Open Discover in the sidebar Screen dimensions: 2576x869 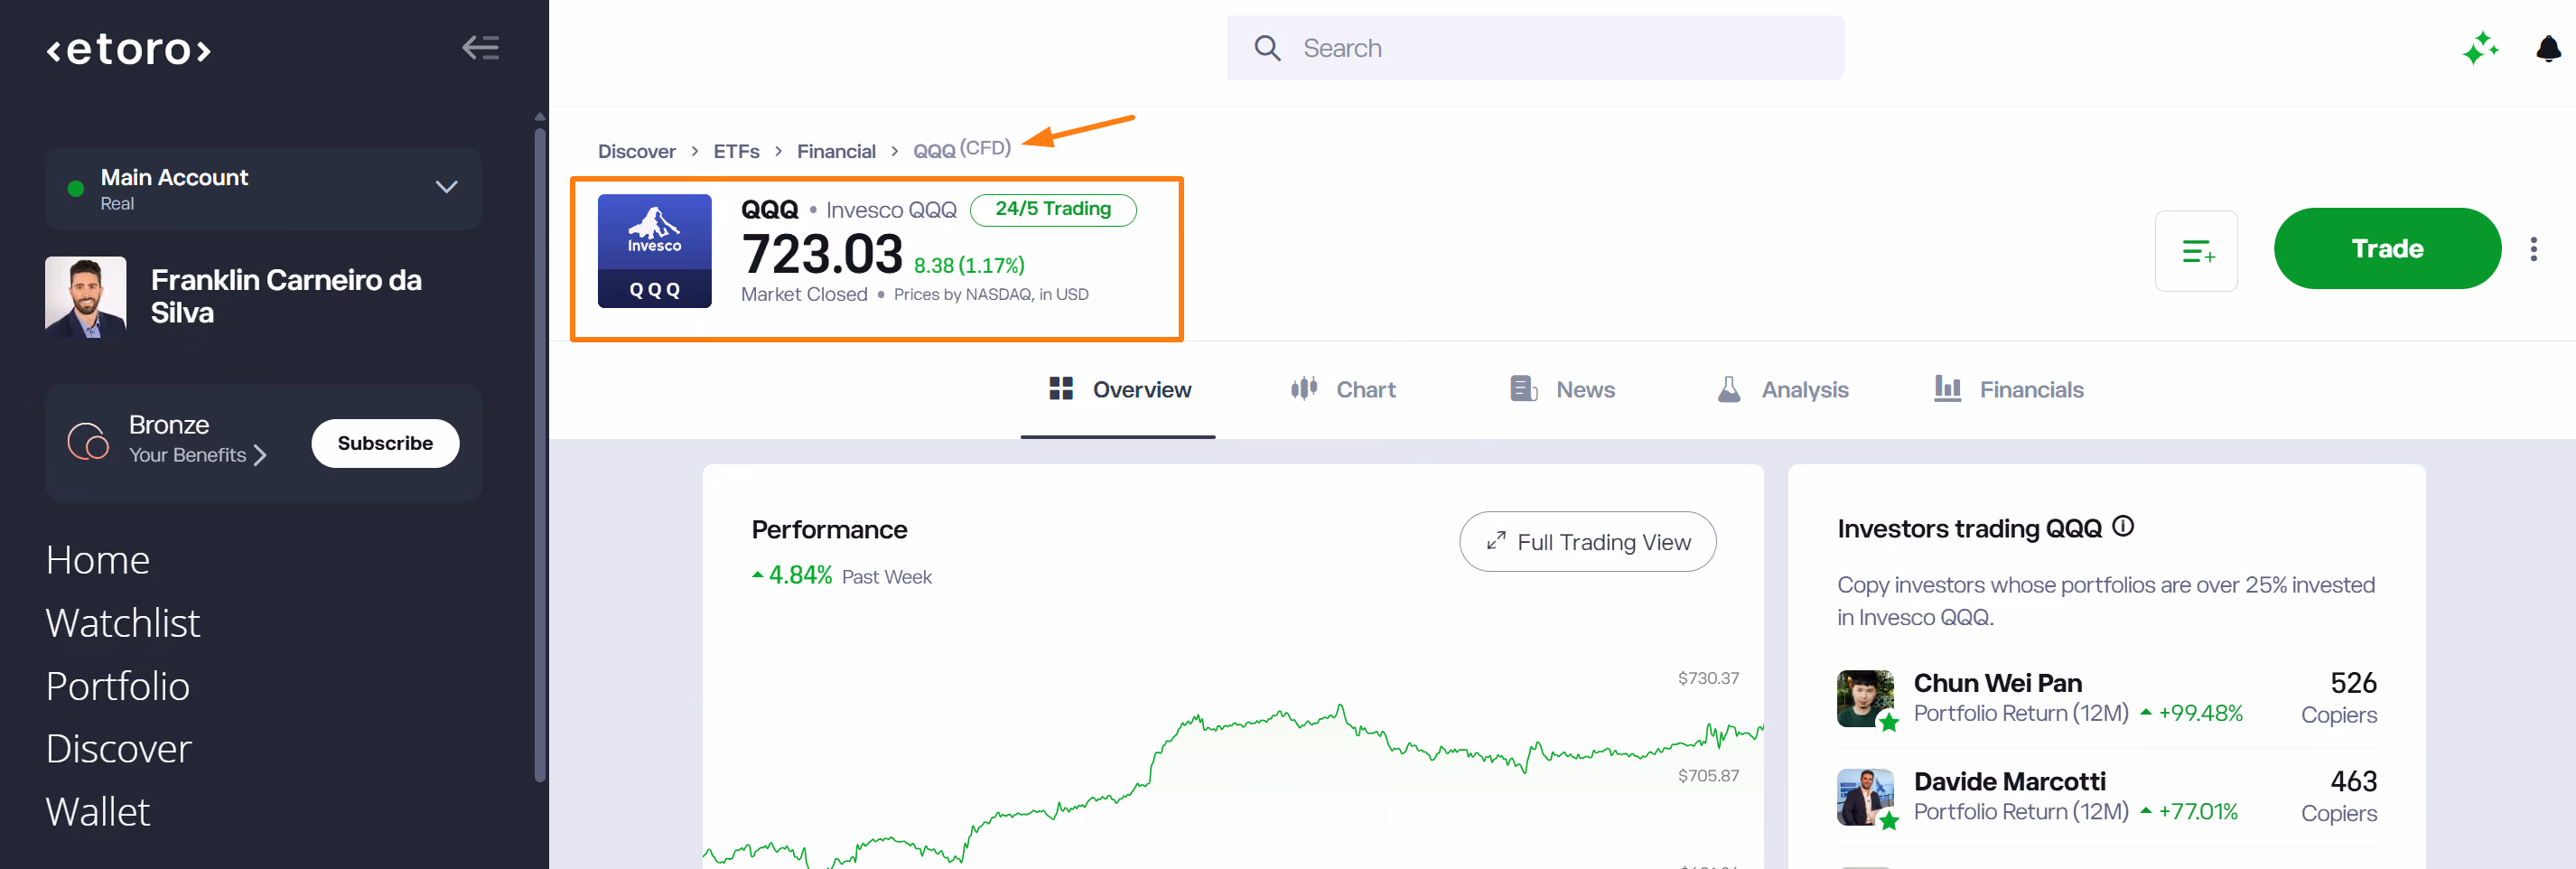[119, 749]
